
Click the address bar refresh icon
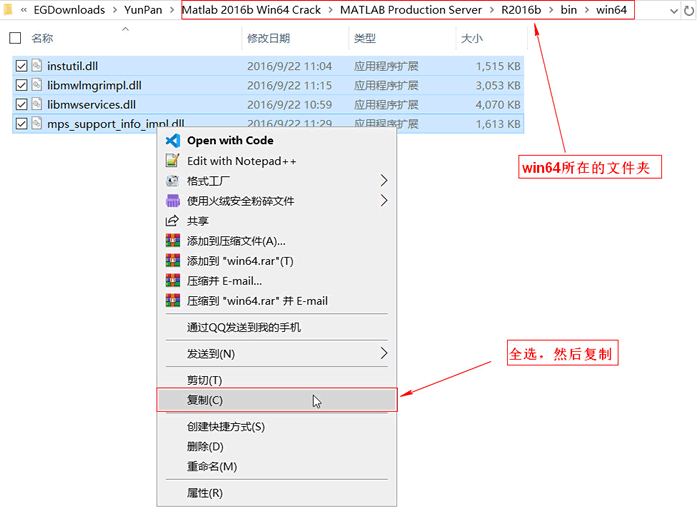pos(689,10)
